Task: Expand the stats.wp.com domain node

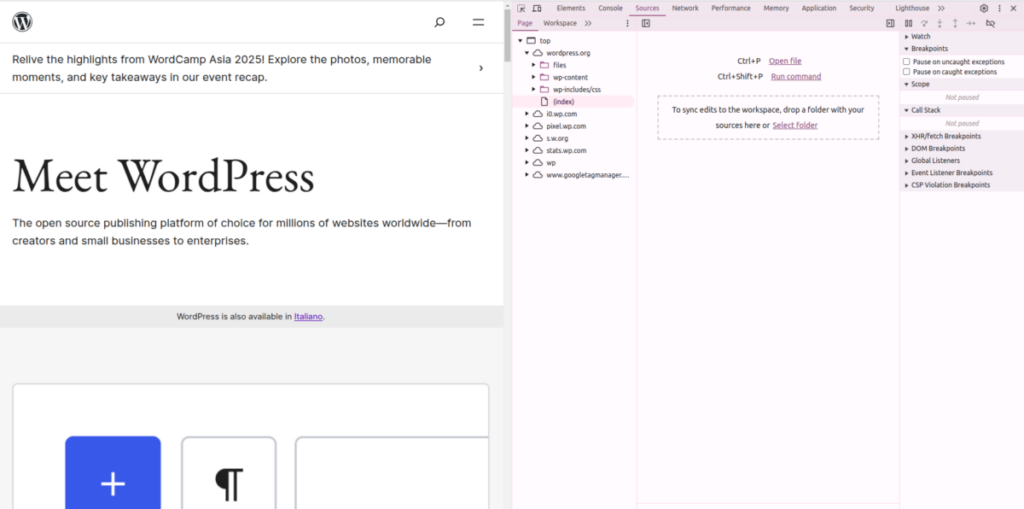Action: click(x=527, y=150)
